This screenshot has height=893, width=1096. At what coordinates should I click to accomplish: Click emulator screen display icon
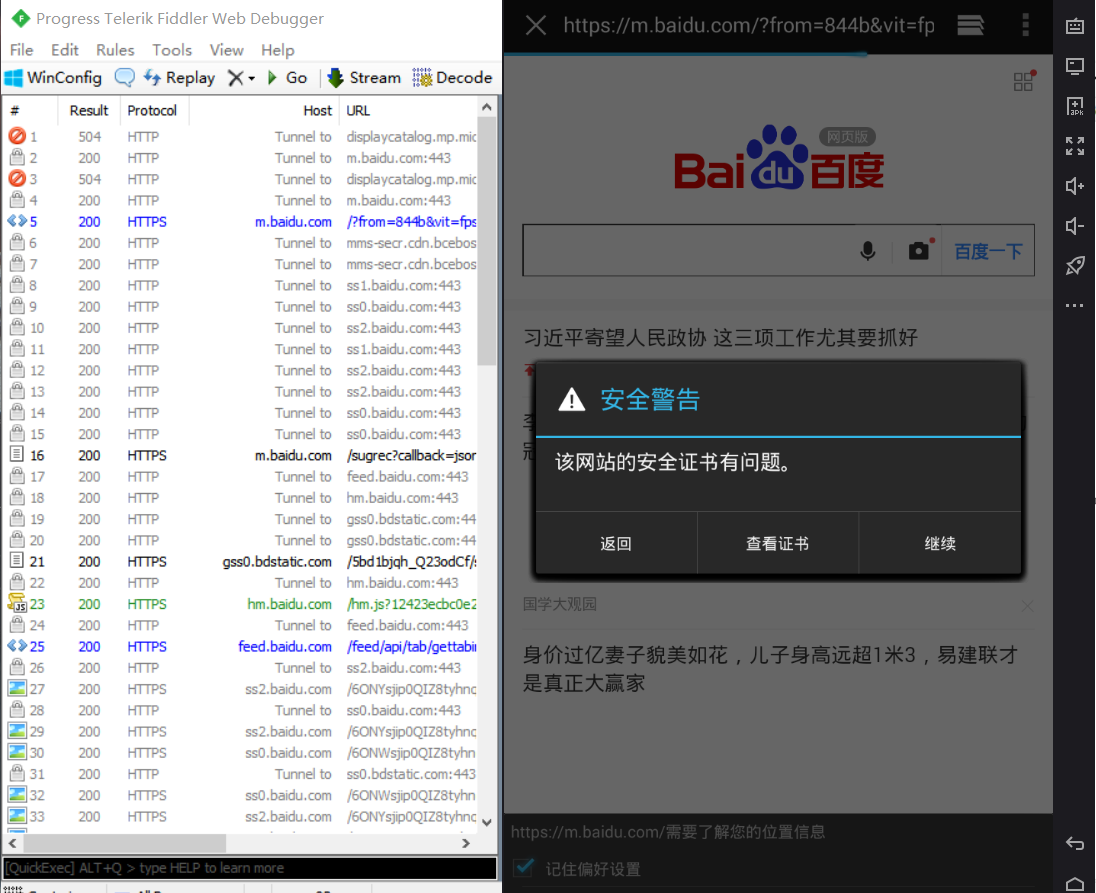coord(1075,66)
